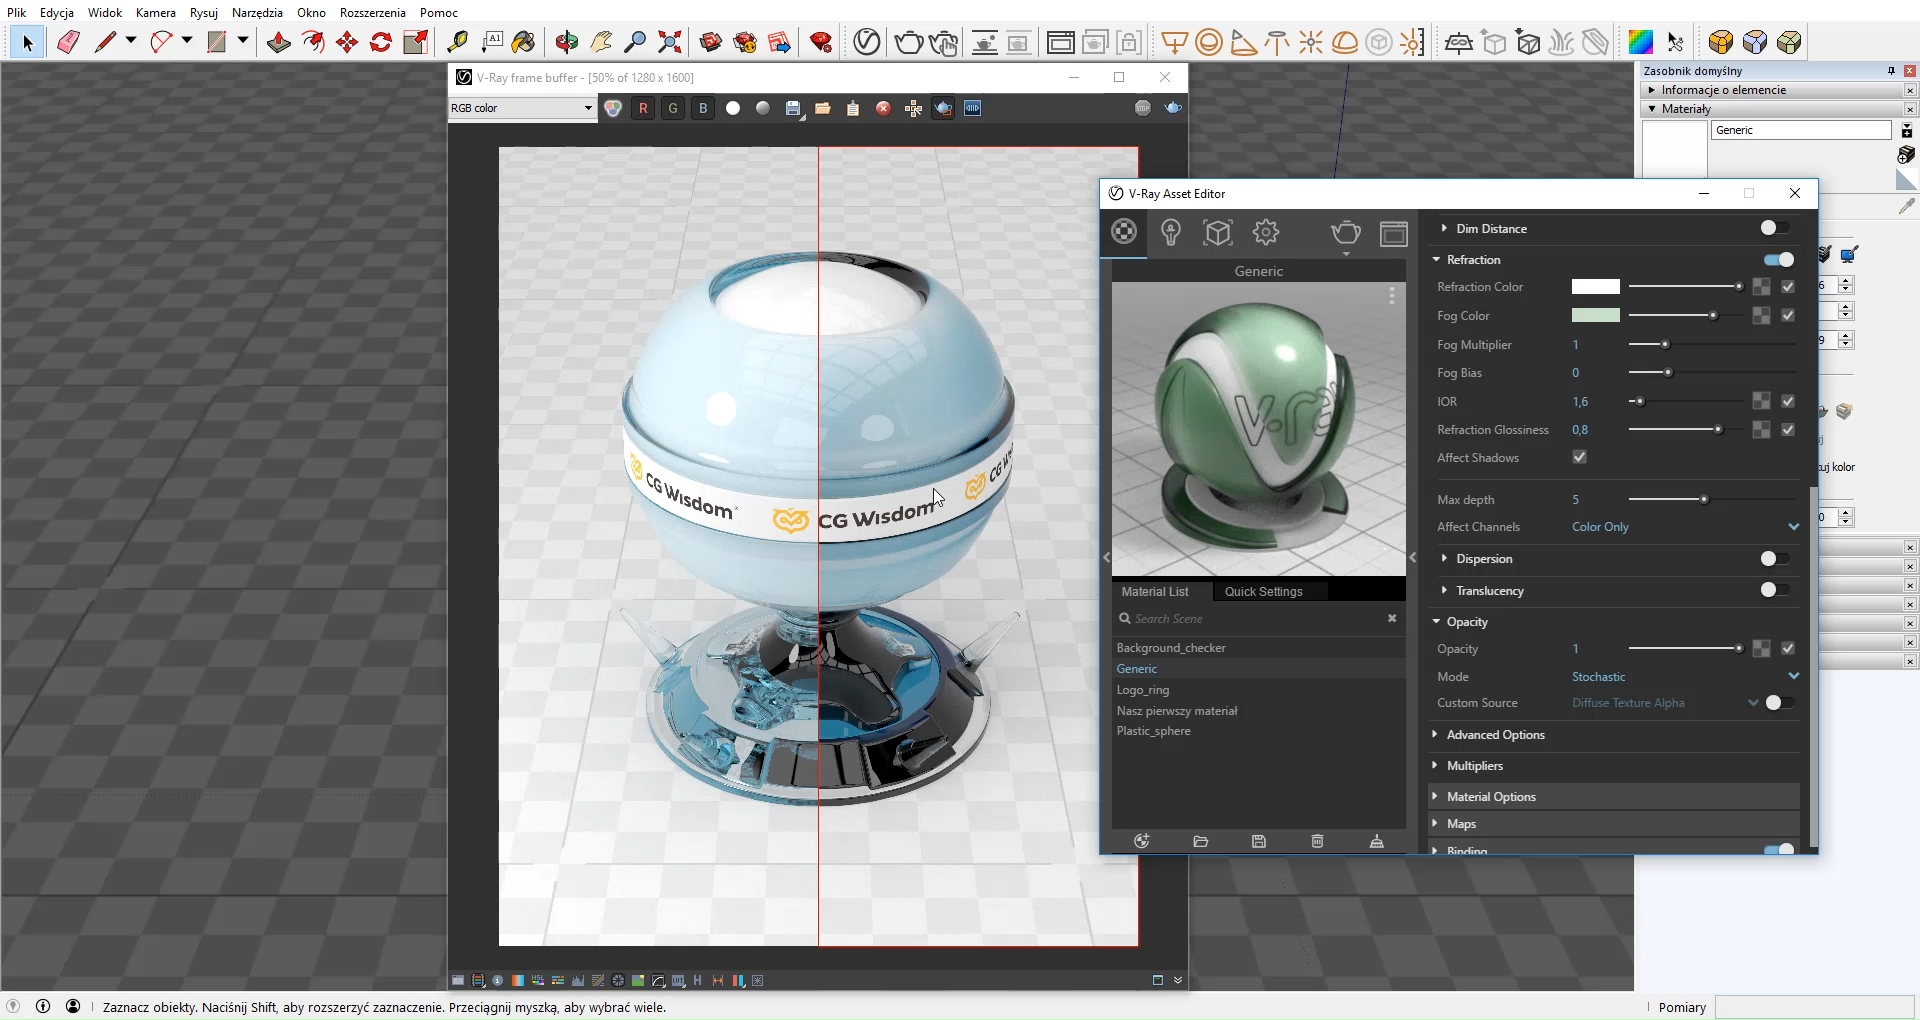Image resolution: width=1920 pixels, height=1020 pixels.
Task: Show blue channel in frame buffer
Action: (703, 108)
